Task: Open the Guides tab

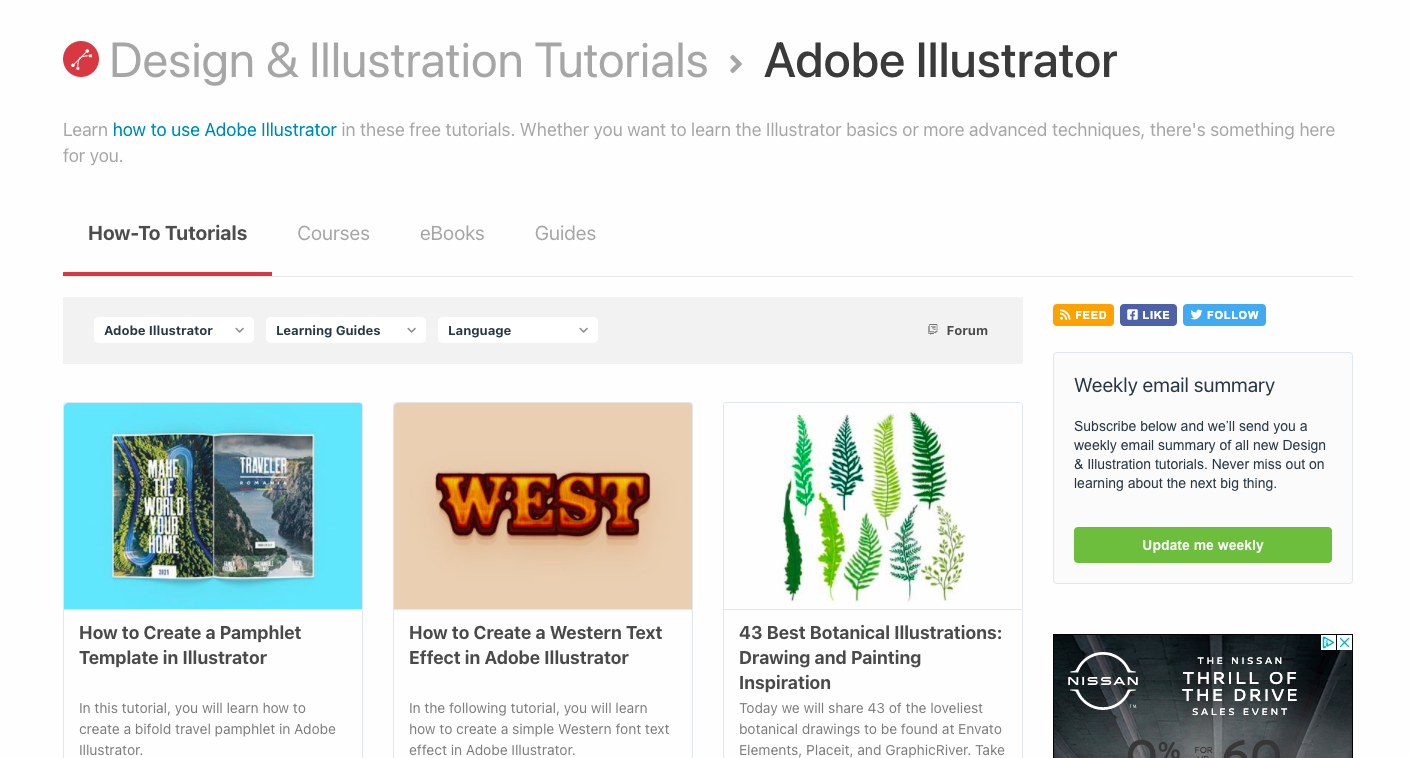Action: [565, 233]
